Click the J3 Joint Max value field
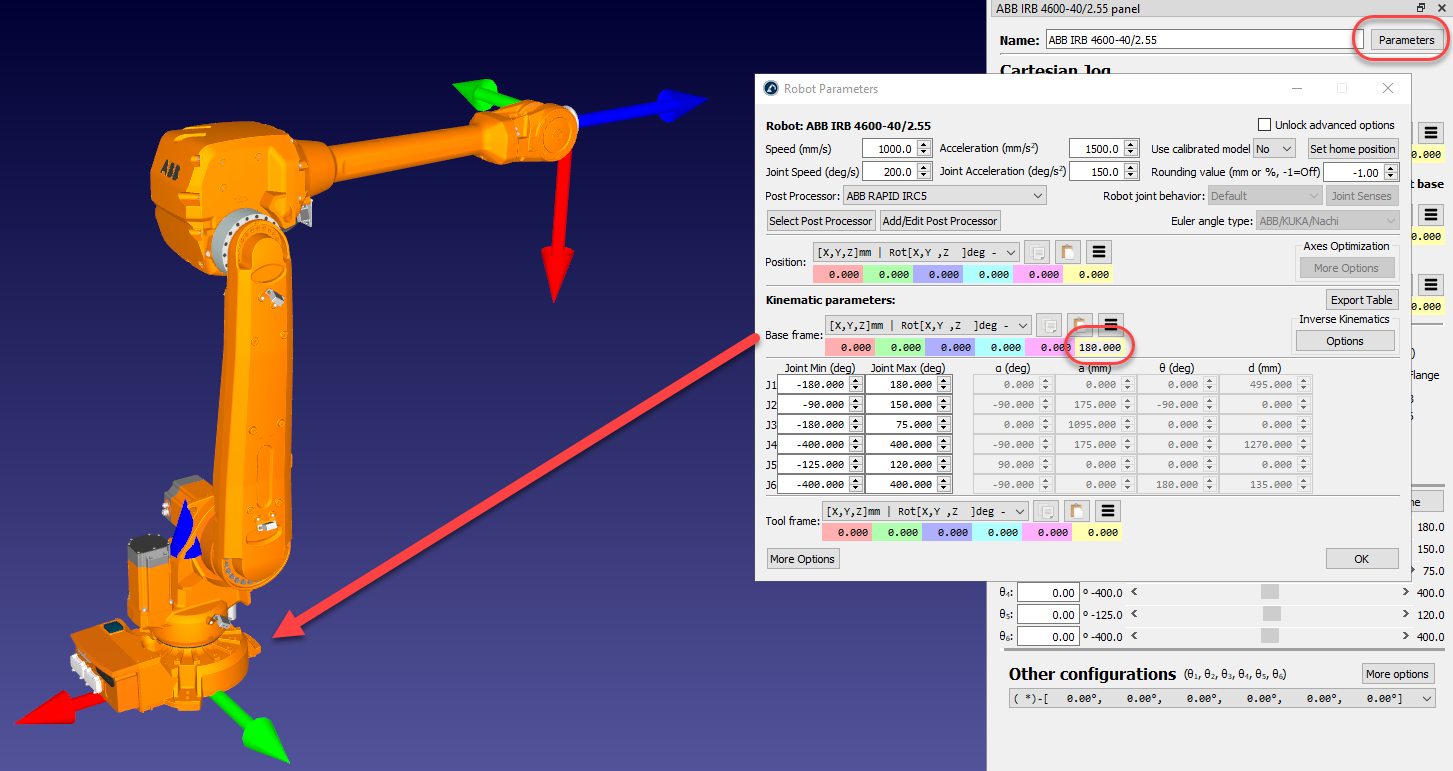The image size is (1453, 771). (900, 424)
